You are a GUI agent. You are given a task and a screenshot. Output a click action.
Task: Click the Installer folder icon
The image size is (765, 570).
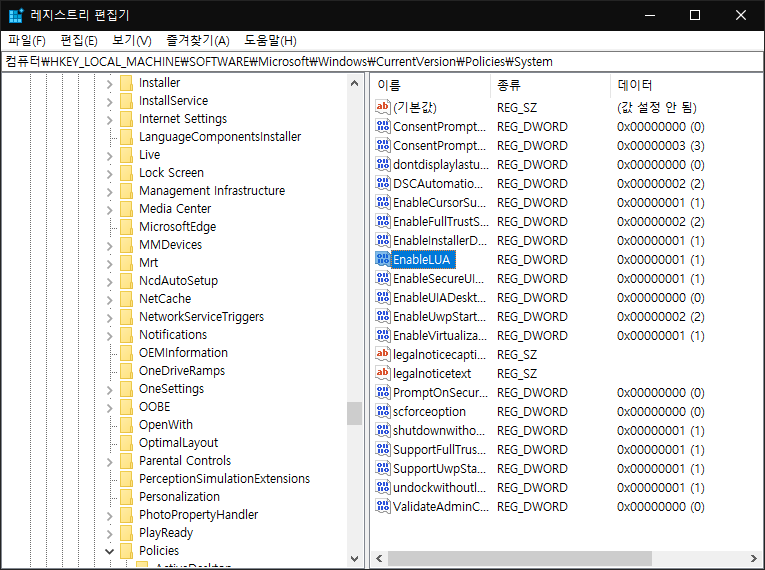pyautogui.click(x=126, y=83)
